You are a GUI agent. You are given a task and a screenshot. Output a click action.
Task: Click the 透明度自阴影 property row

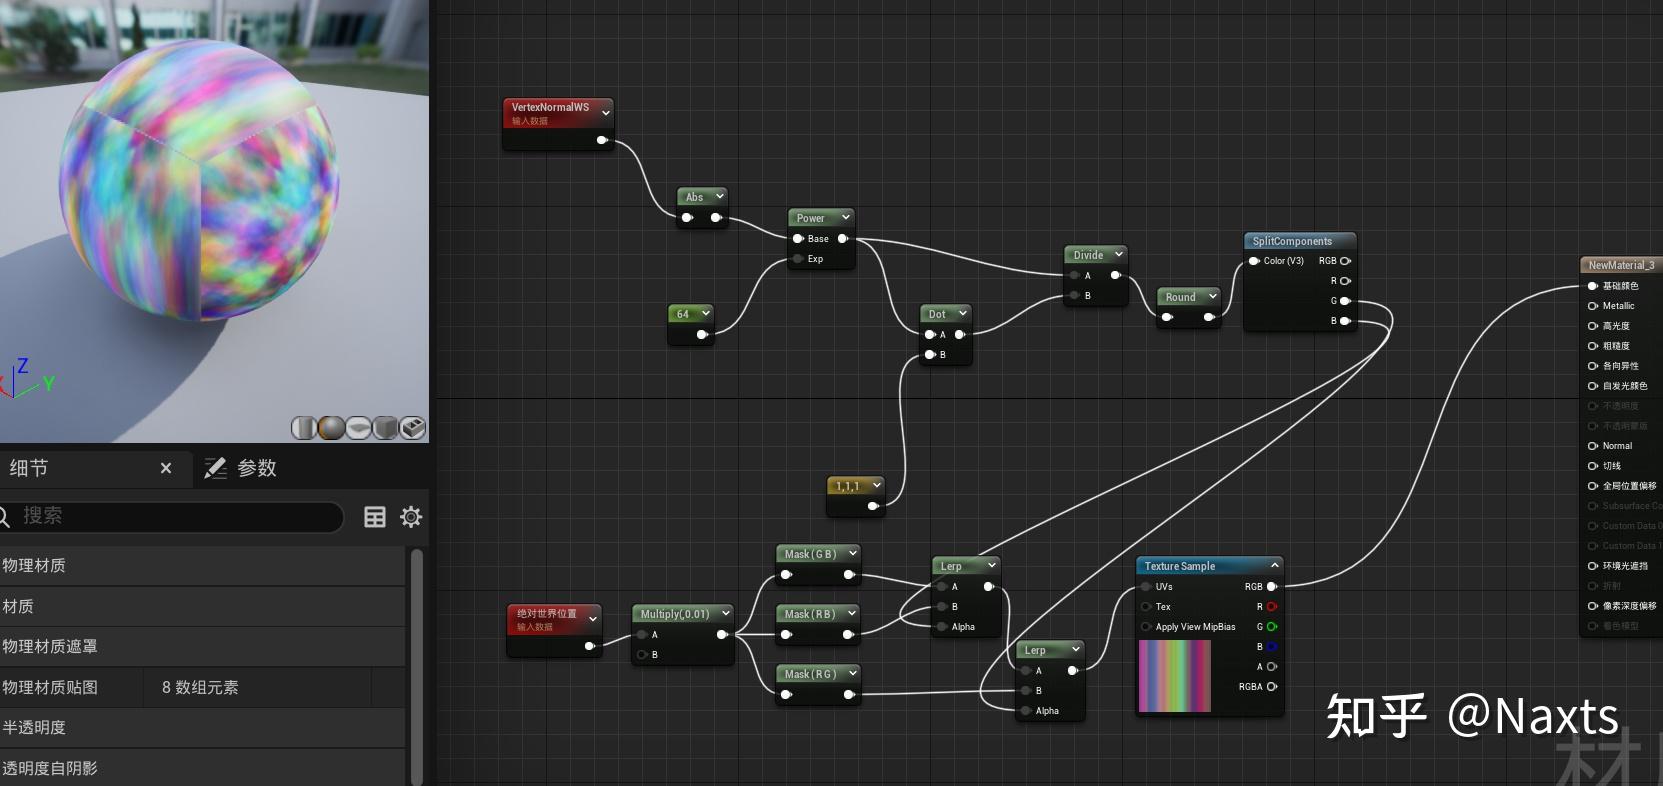pos(202,768)
